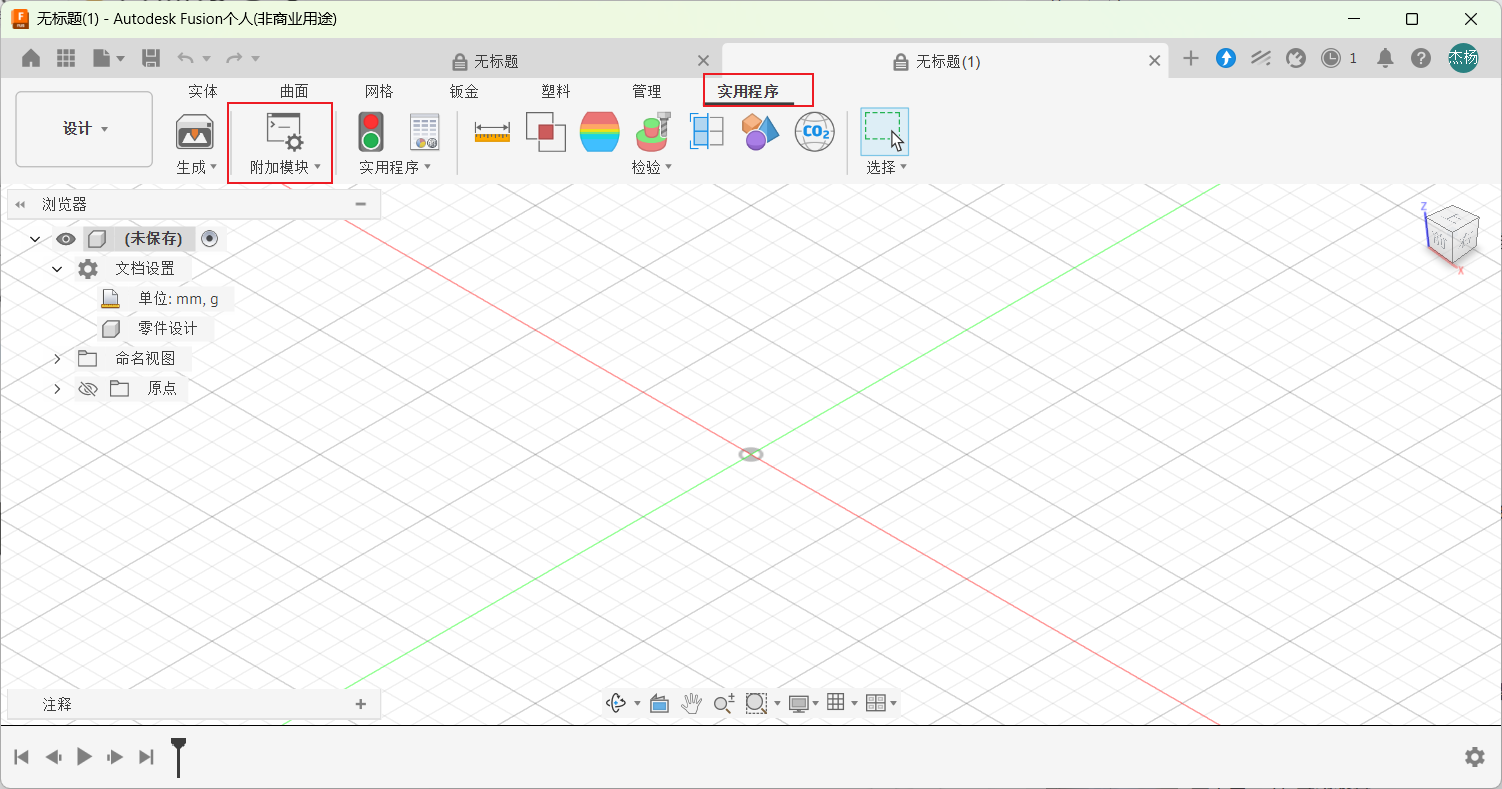Toggle the activate radio button beside (未保存)

[x=209, y=239]
